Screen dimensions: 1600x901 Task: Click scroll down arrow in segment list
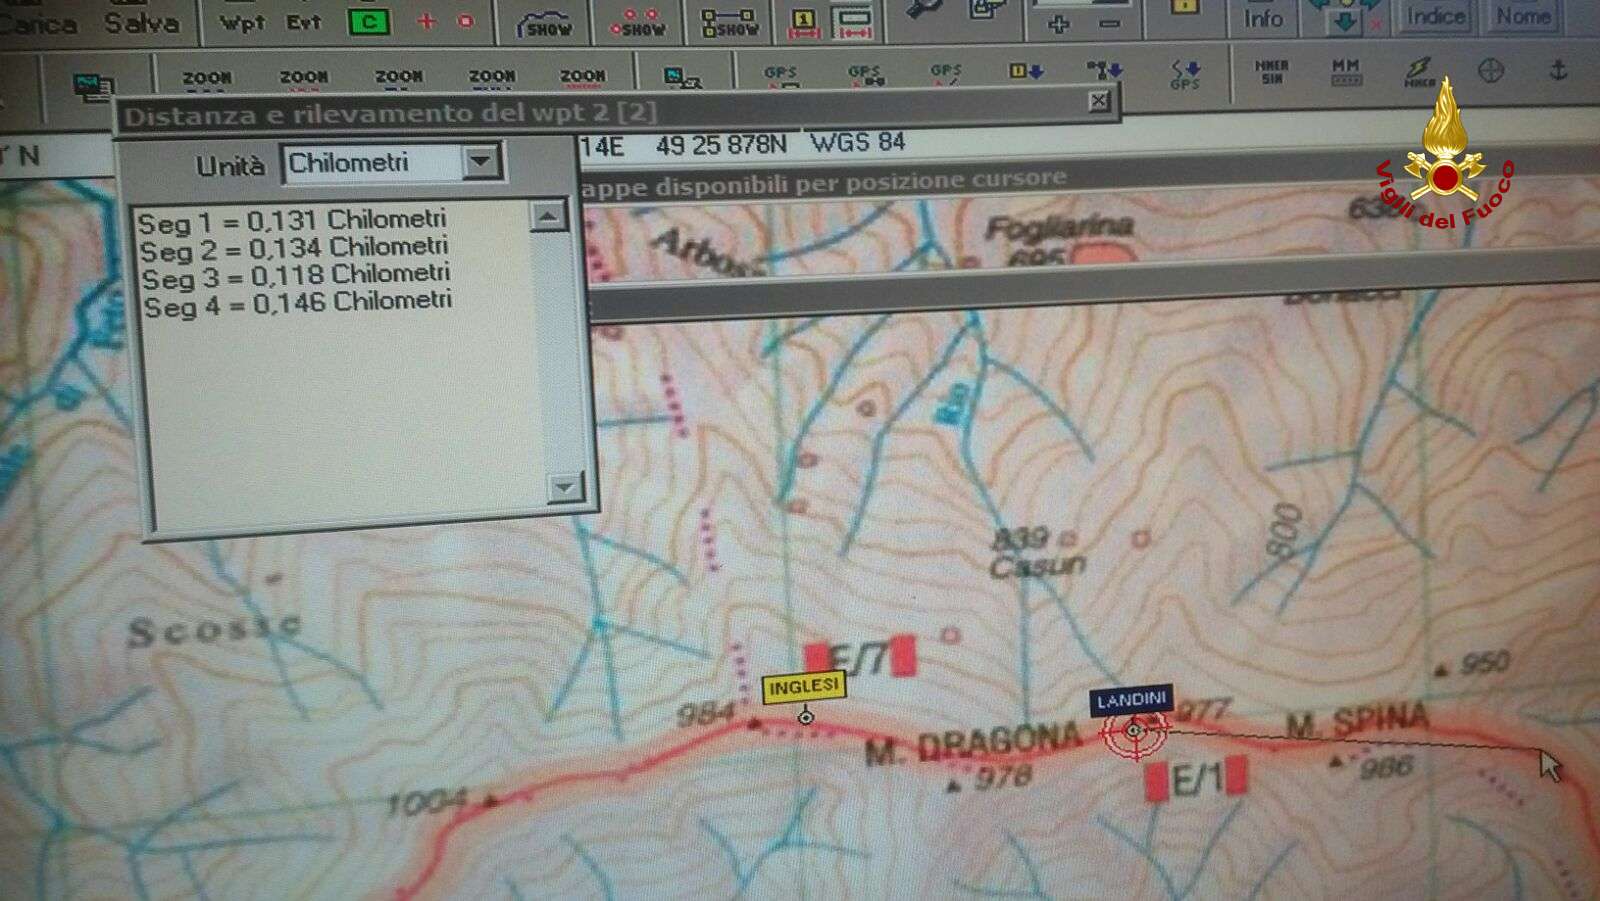point(565,487)
